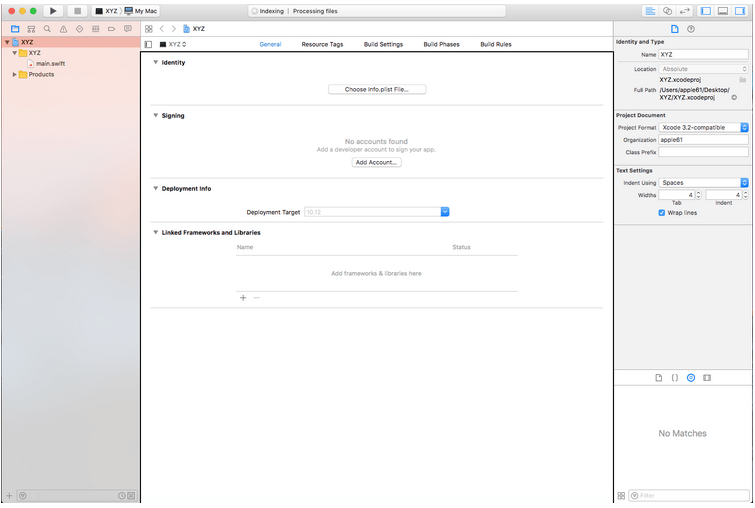Open the Issue navigator warning icon
The image size is (755, 508).
64,29
